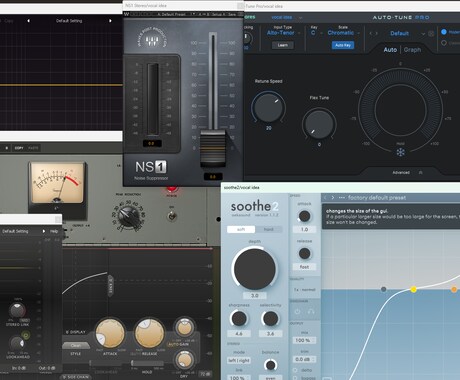This screenshot has width=460, height=380.
Task: Toggle the soothe2 sidechain power icon
Action: pyautogui.click(x=298, y=311)
